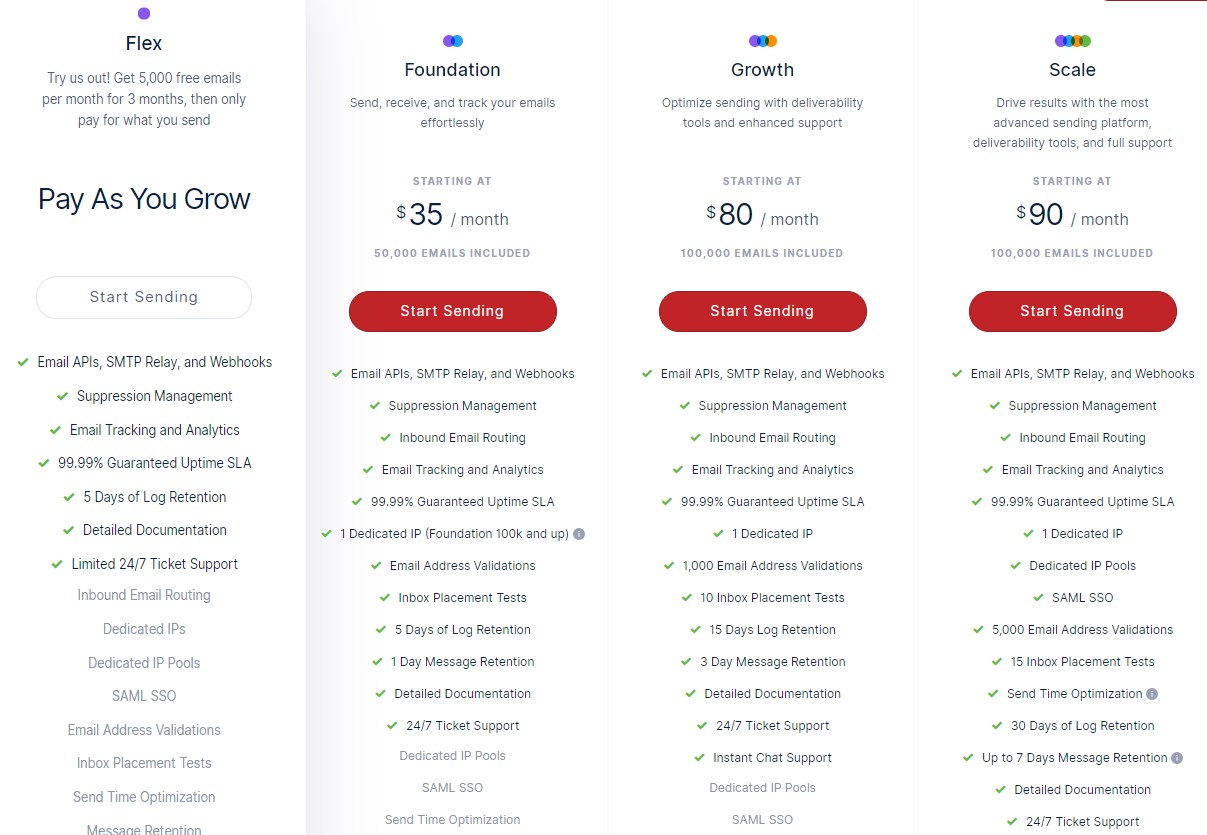Screen dimensions: 1207x835
Task: Open info icon beside Send Time Optimization
Action: (x=1152, y=694)
